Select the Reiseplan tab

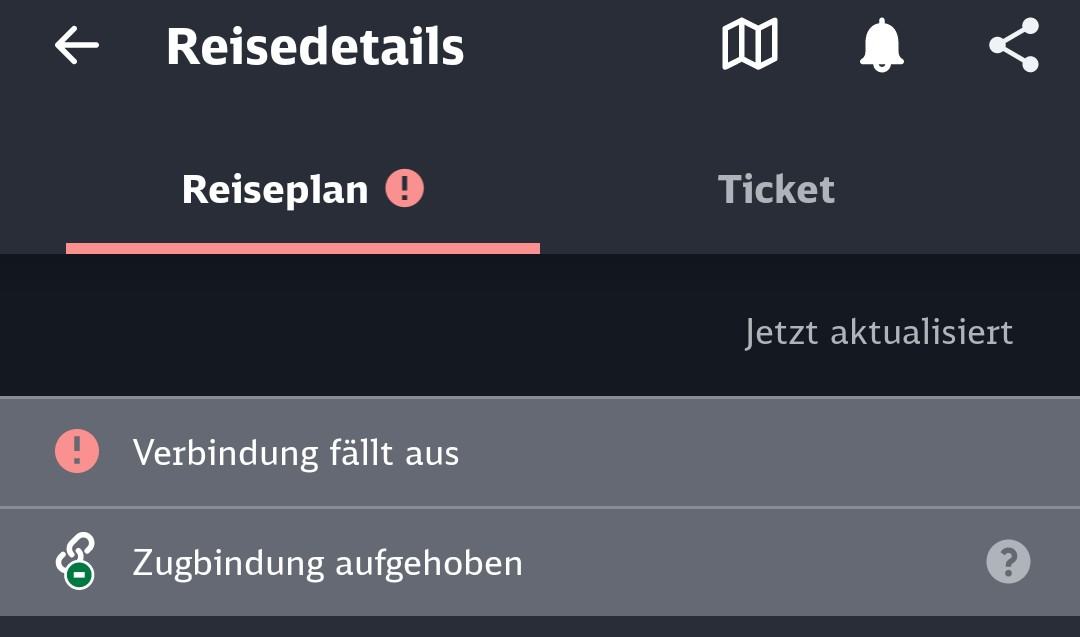(275, 189)
